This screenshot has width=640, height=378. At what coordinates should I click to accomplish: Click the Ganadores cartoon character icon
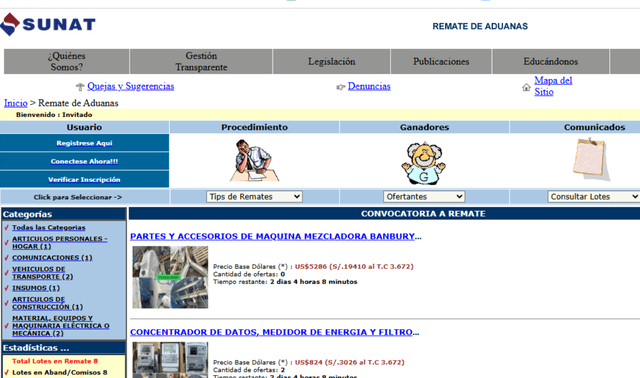[424, 162]
